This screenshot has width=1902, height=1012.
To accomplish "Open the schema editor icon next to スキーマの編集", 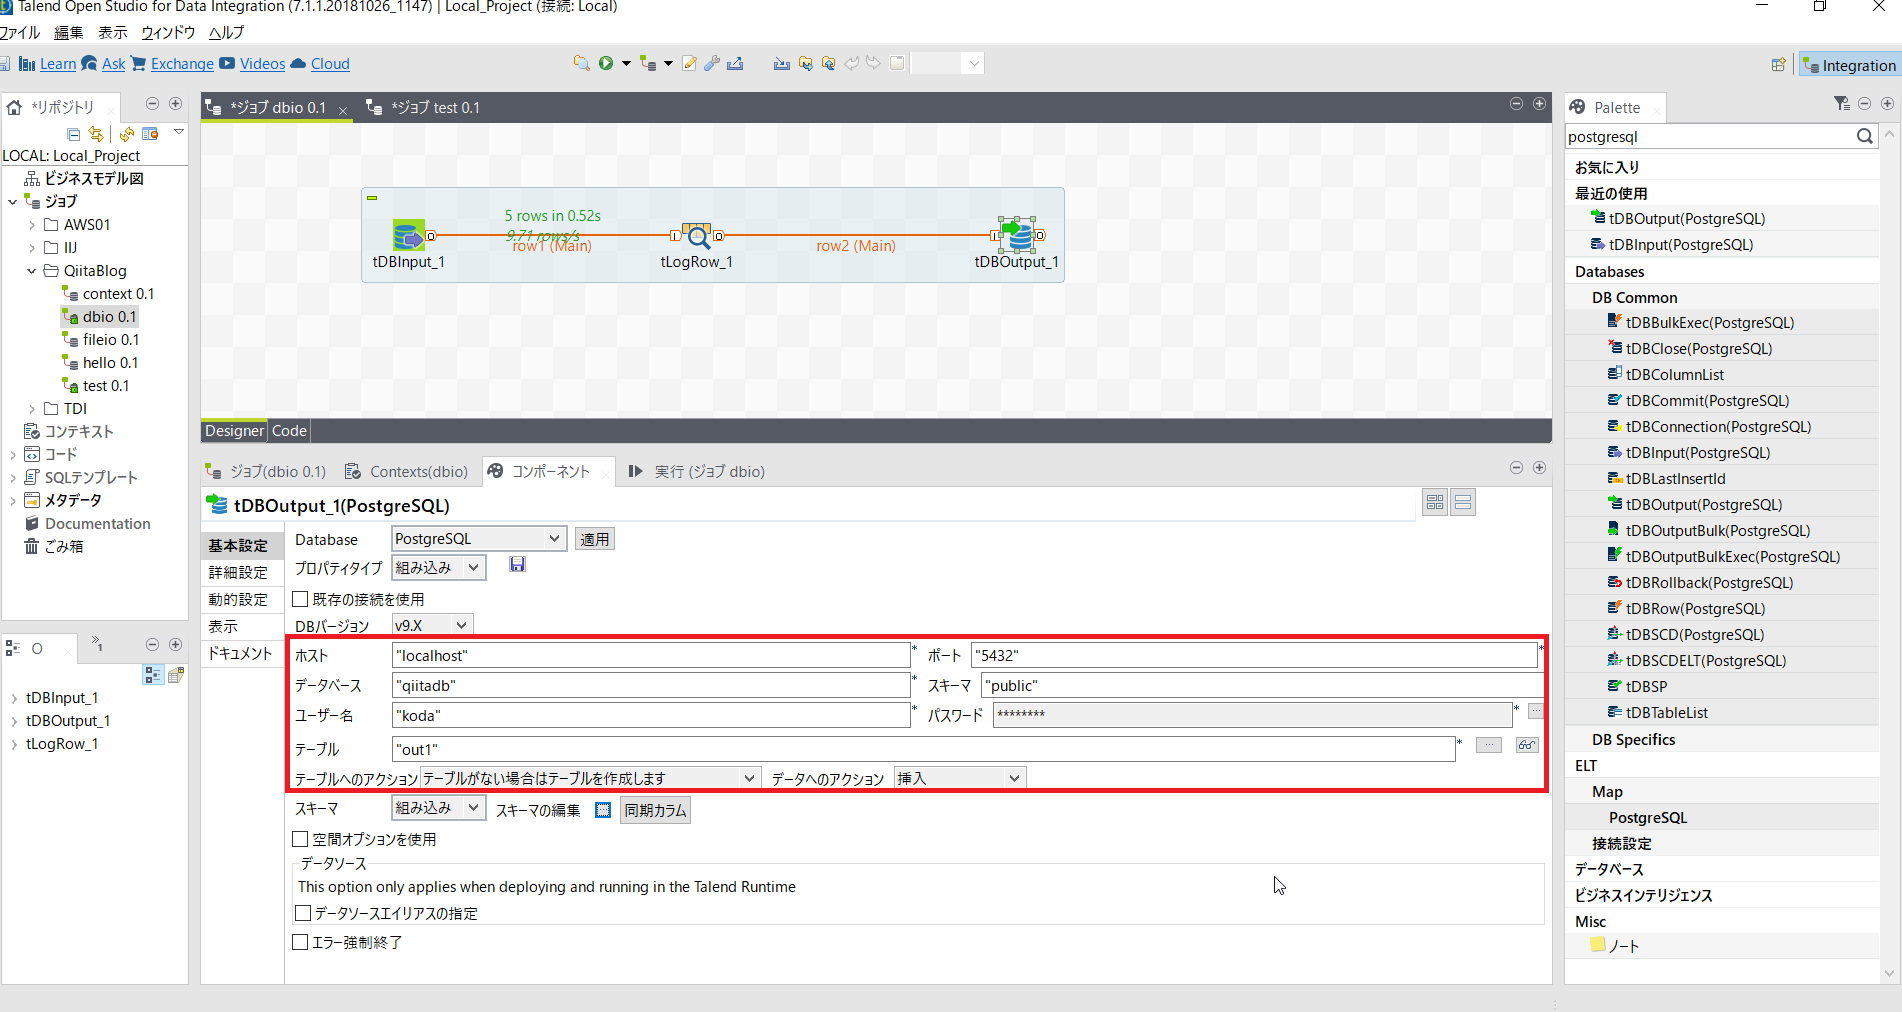I will click(603, 810).
